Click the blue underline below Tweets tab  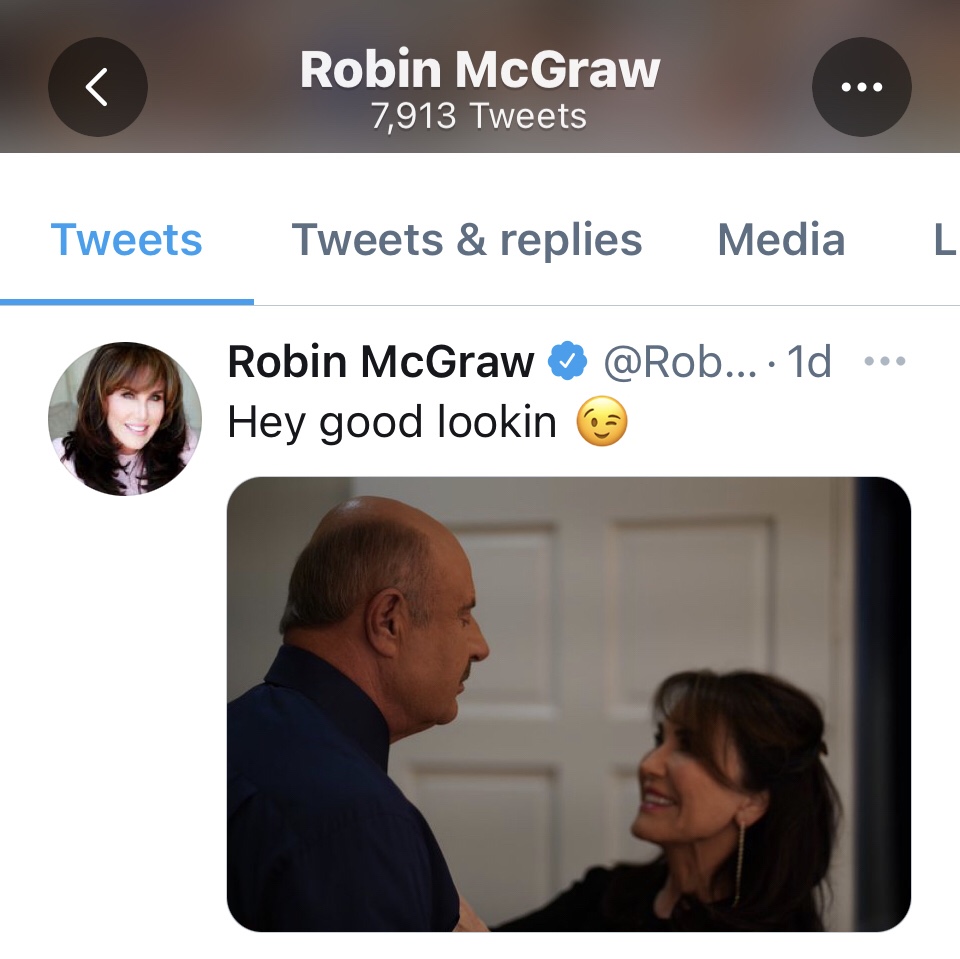[127, 301]
